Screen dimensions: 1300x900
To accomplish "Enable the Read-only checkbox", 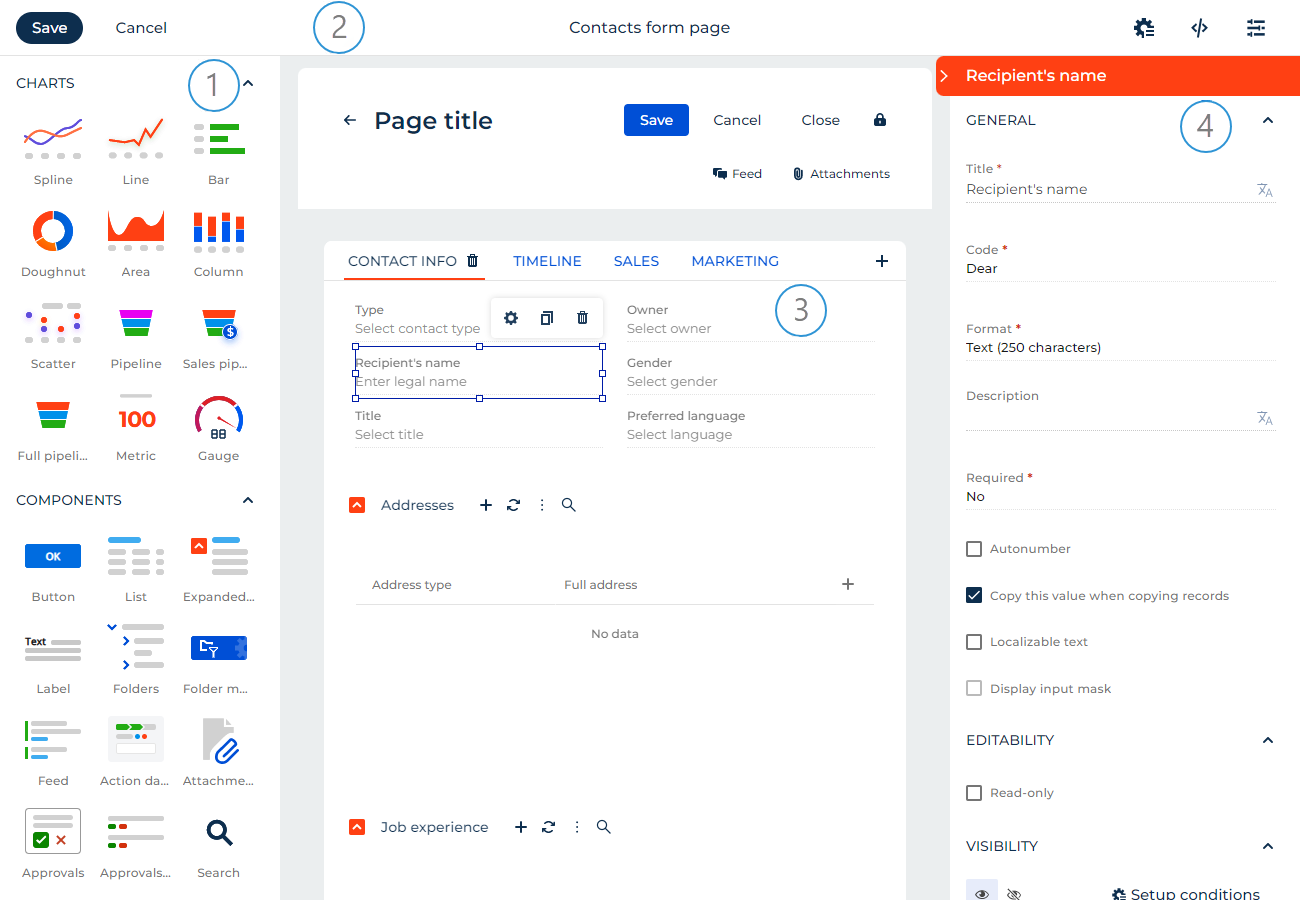I will [974, 792].
